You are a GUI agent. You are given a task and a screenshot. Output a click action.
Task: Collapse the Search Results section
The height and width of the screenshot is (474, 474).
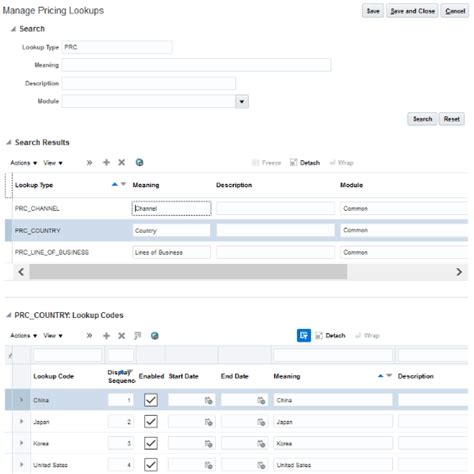9,143
